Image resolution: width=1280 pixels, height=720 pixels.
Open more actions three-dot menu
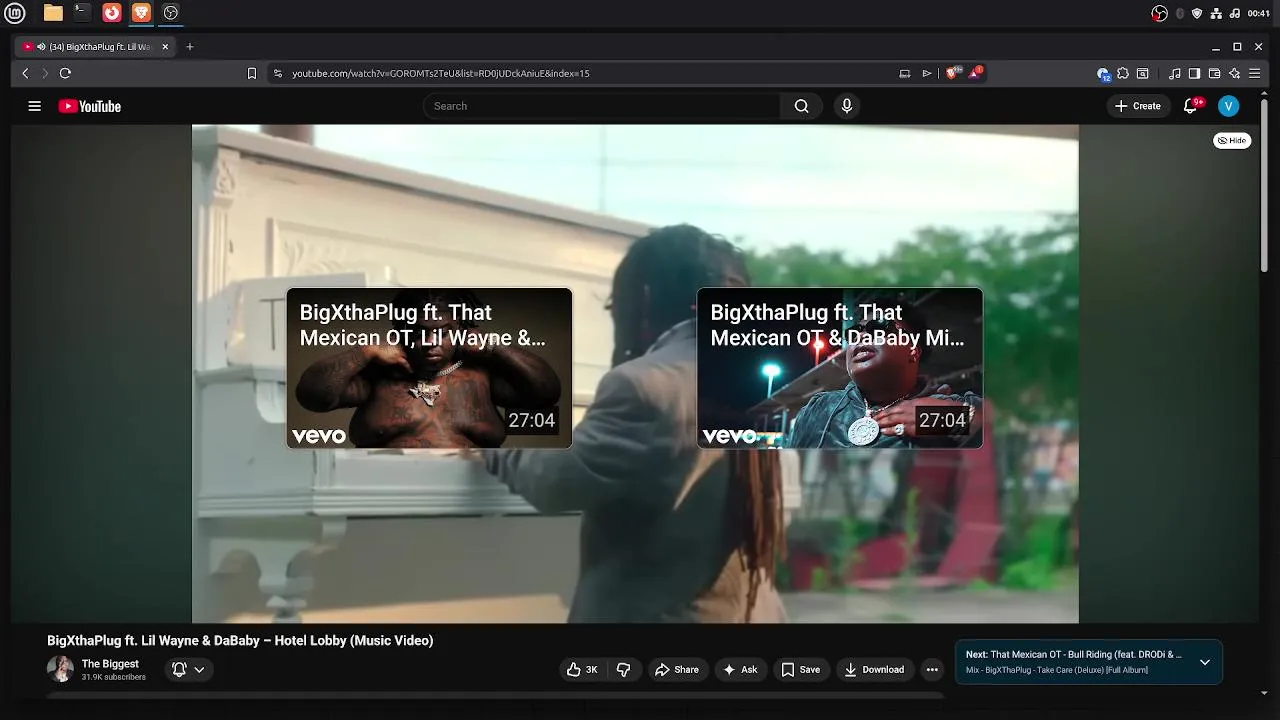[x=932, y=670]
